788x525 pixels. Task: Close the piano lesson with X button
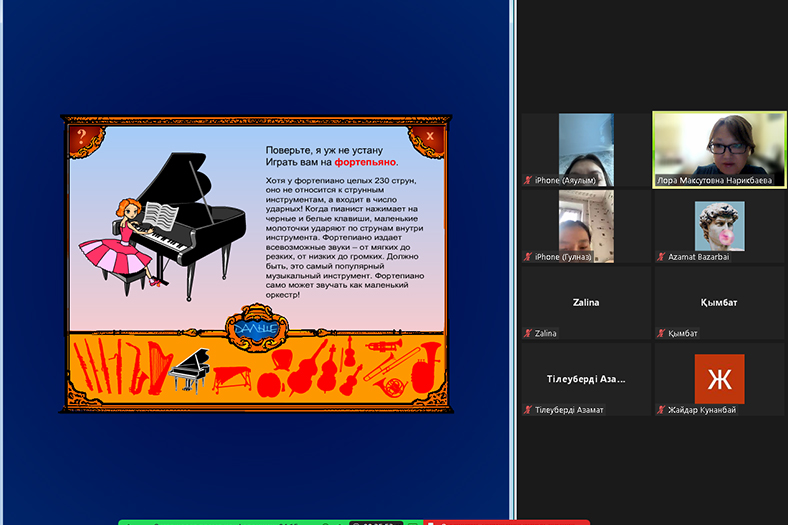(x=430, y=136)
